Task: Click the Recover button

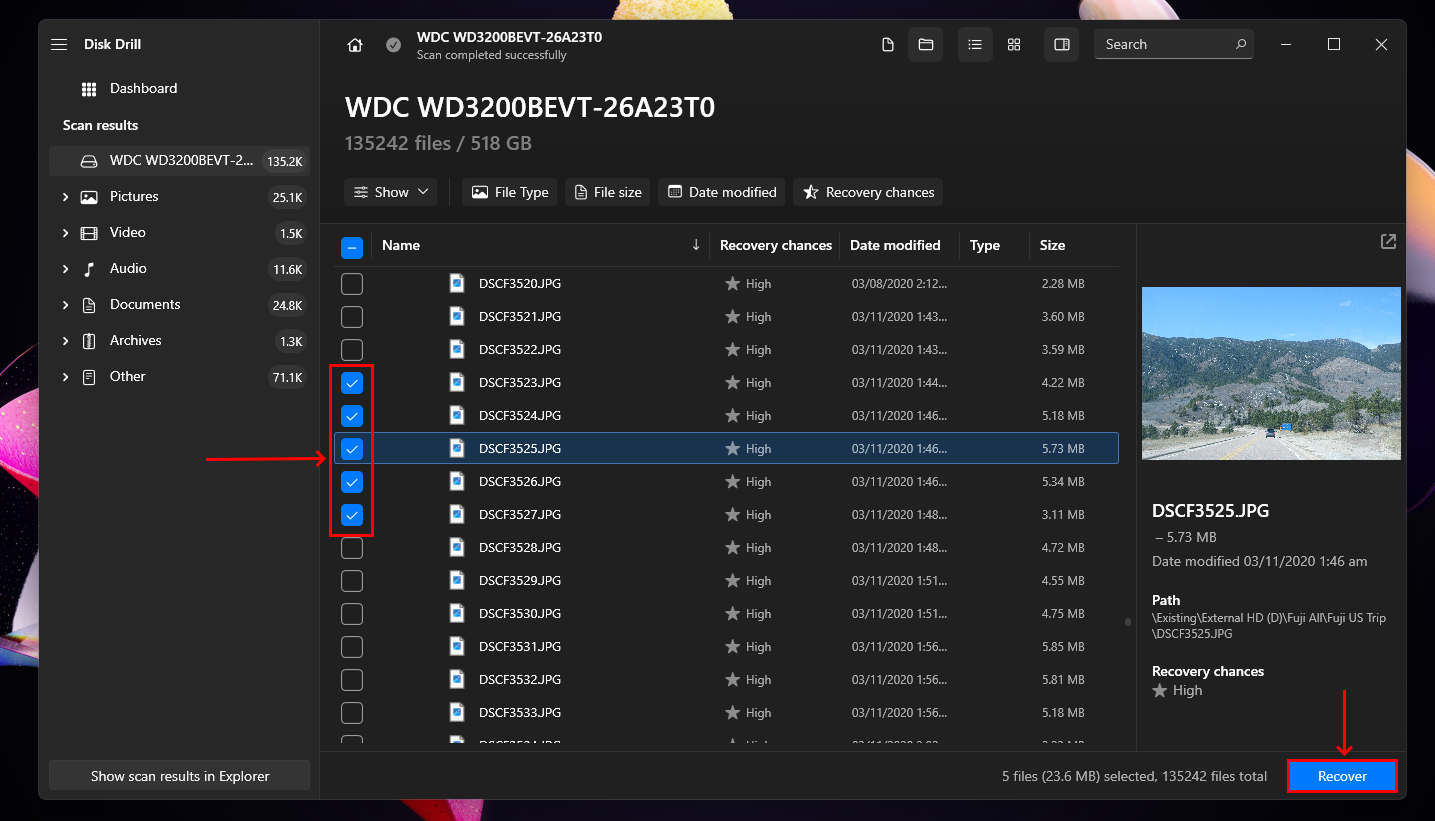Action: point(1342,777)
